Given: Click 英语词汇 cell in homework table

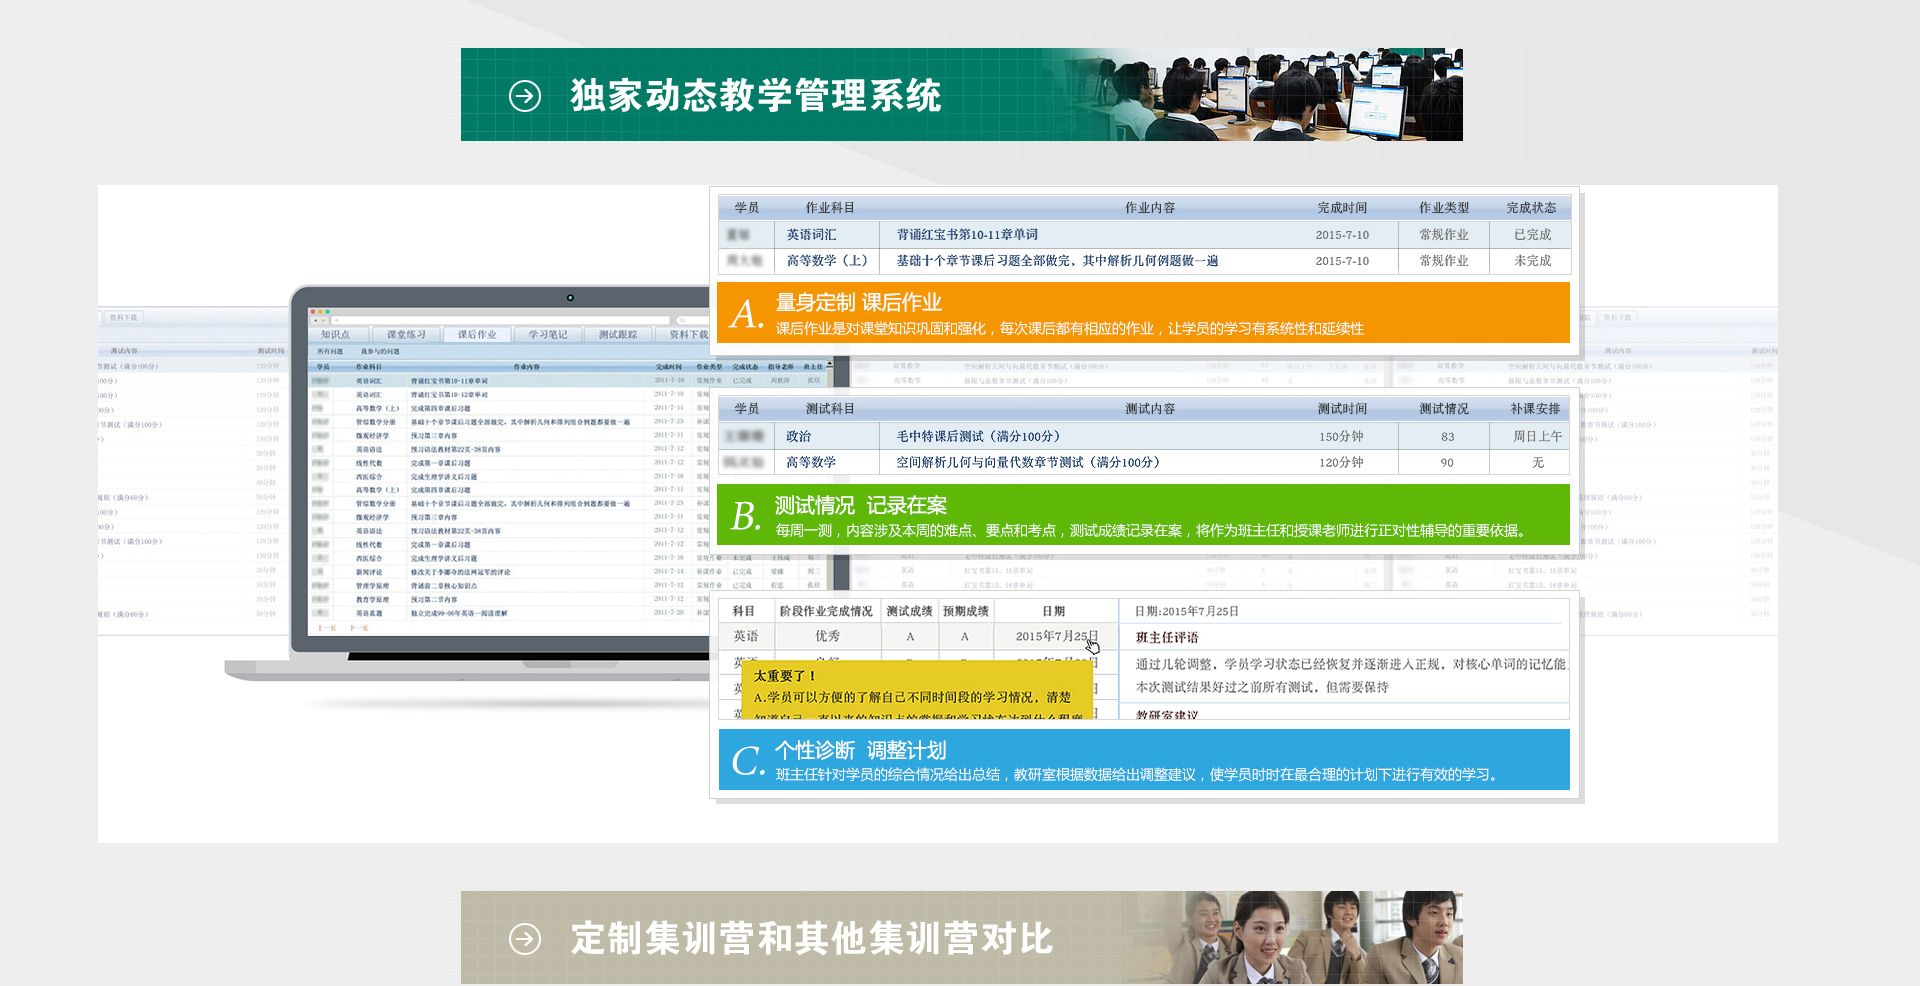Looking at the screenshot, I should pos(811,235).
